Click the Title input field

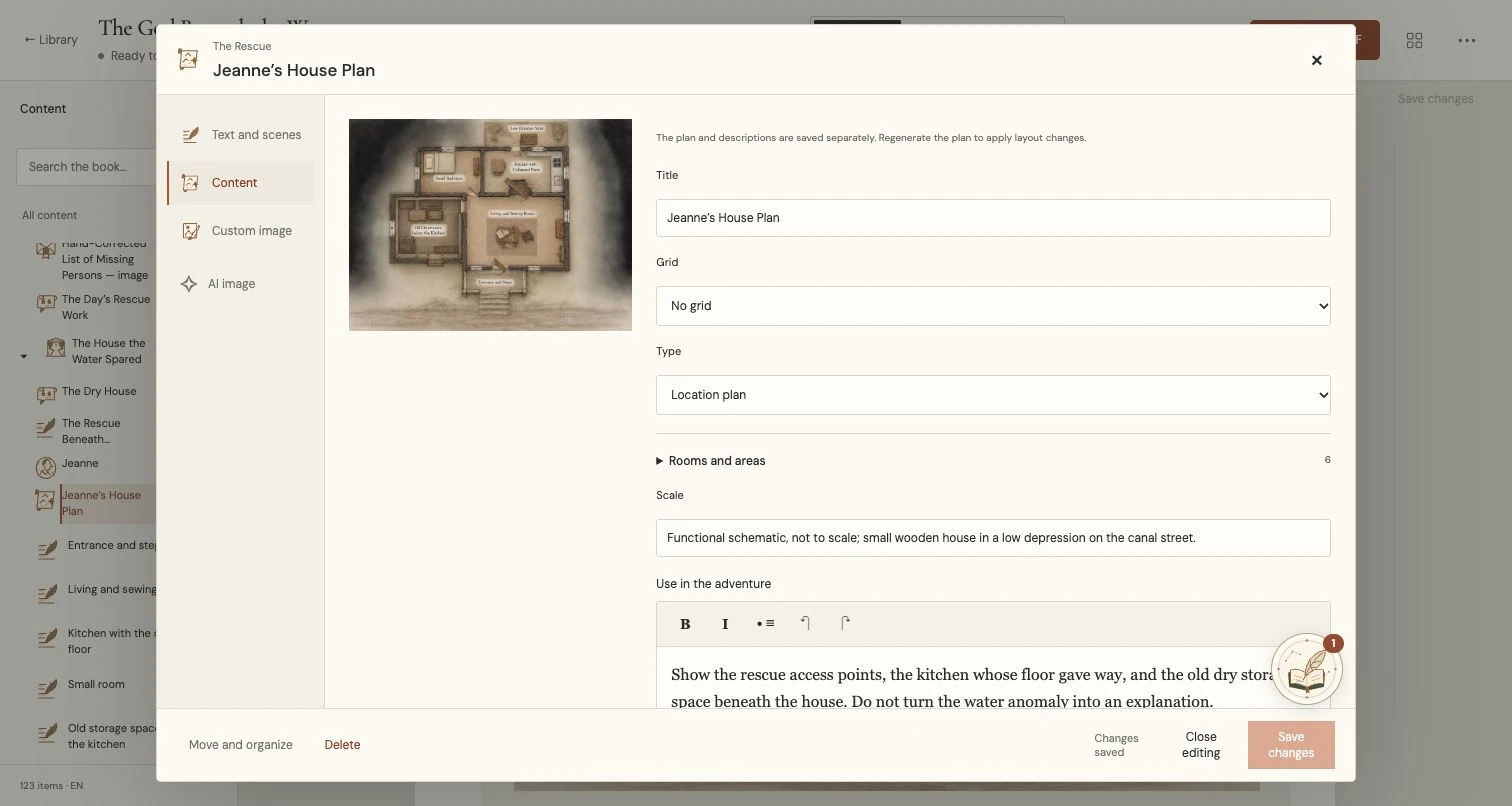tap(993, 218)
